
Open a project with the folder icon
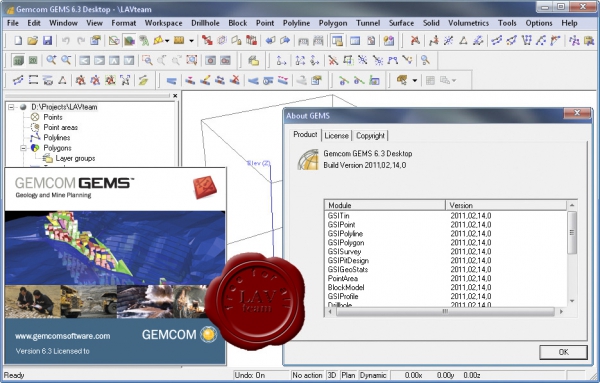coord(33,40)
